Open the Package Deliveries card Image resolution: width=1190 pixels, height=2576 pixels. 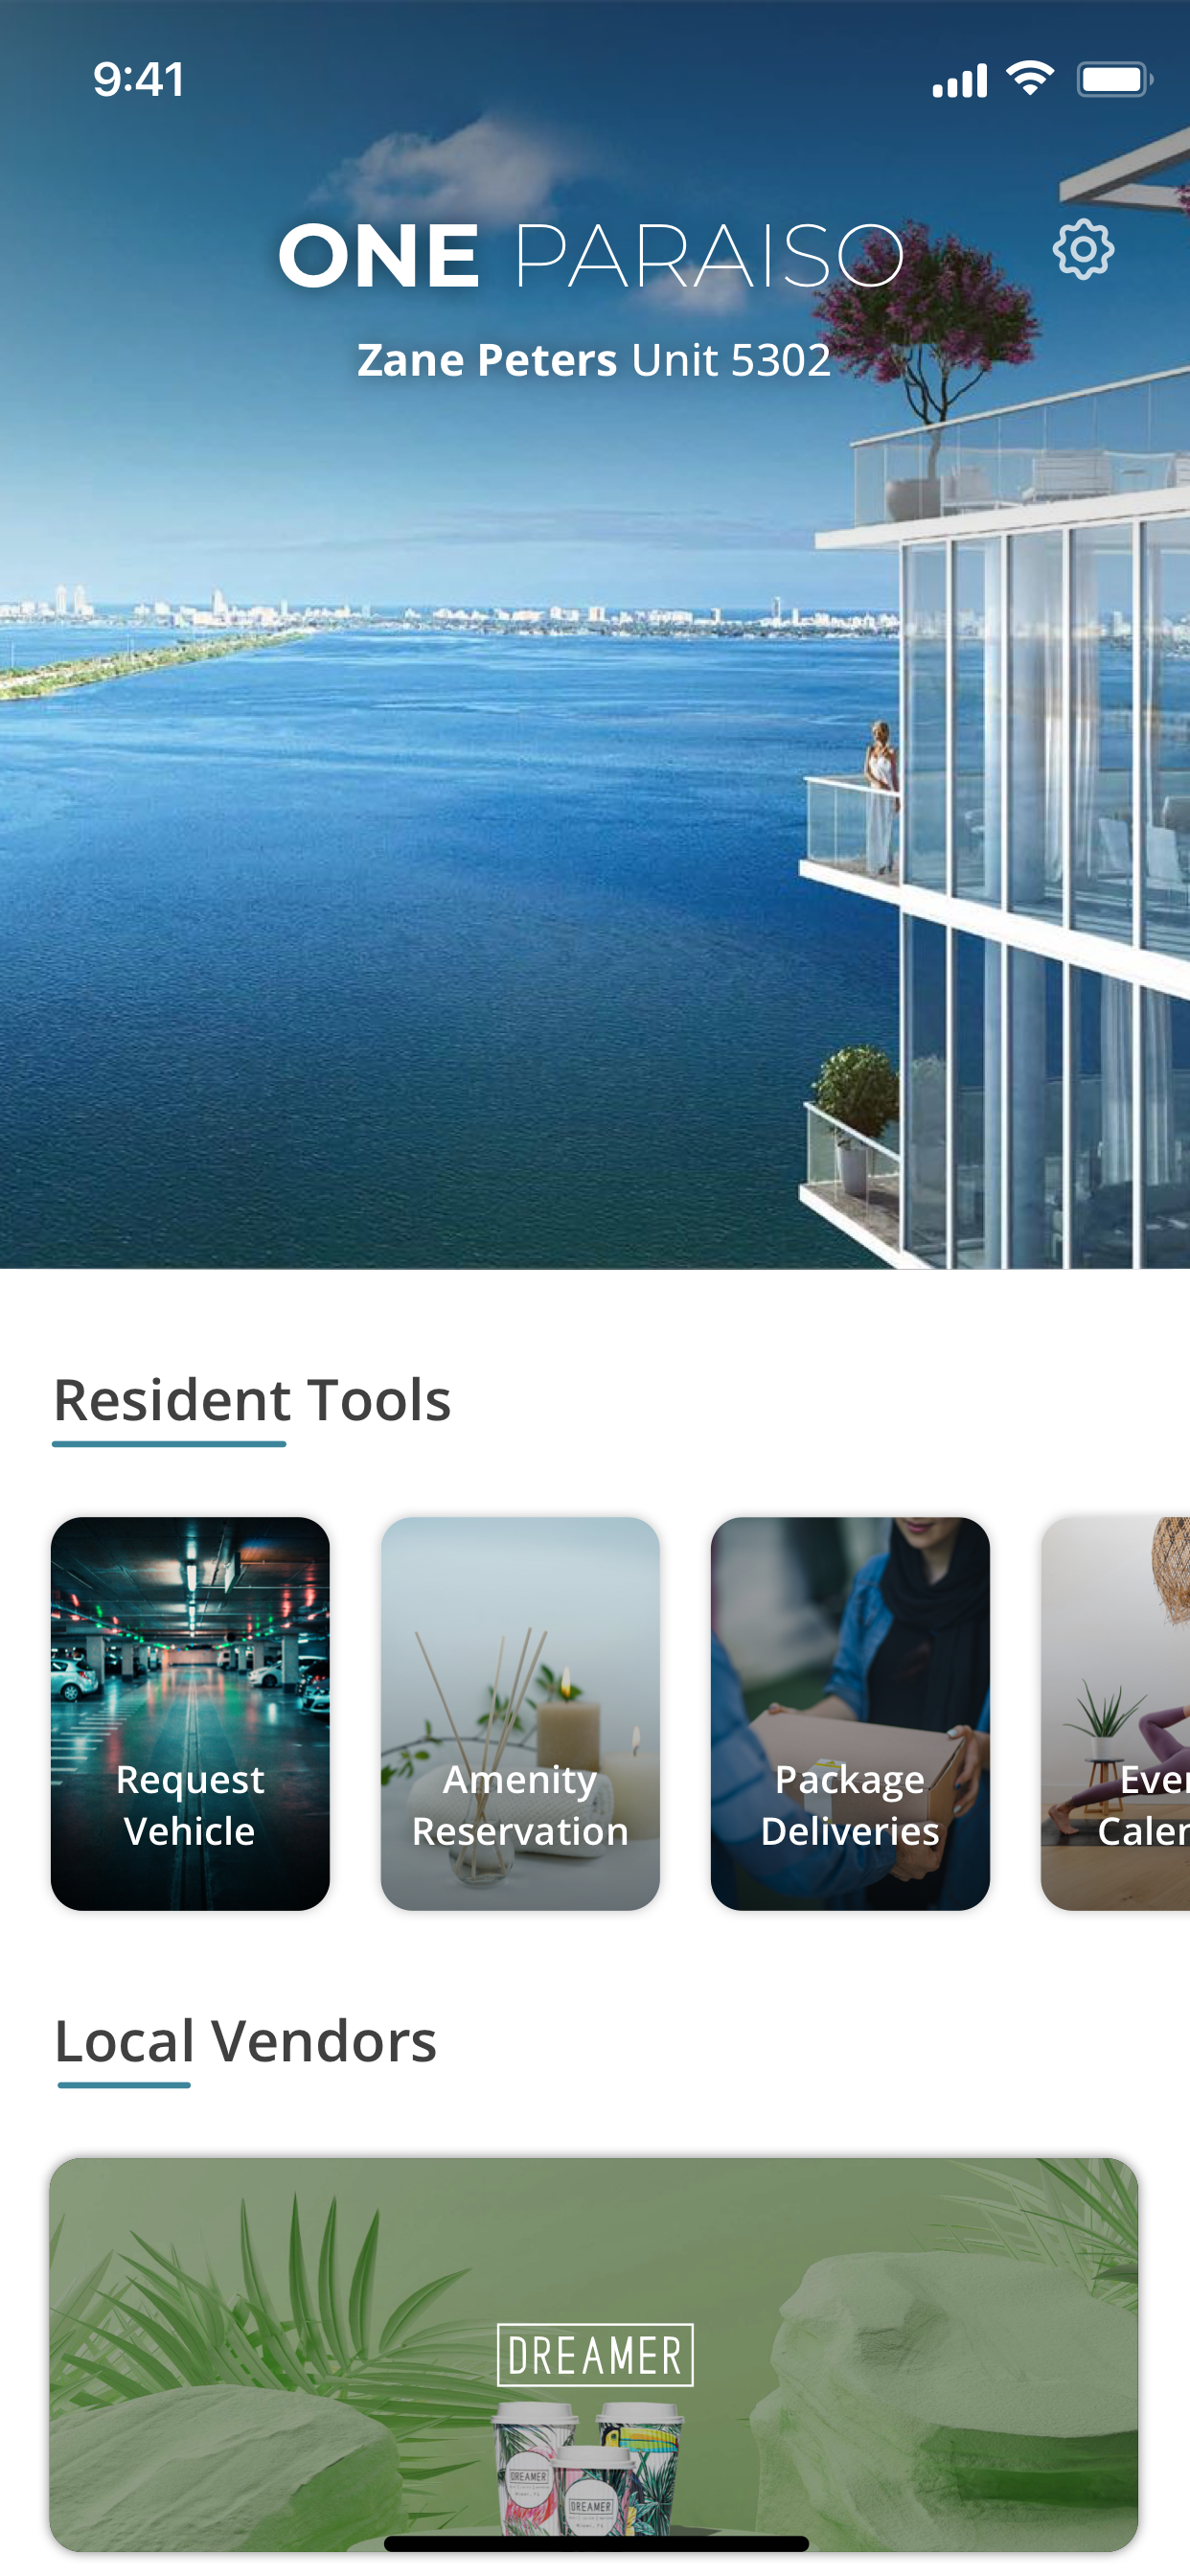pos(850,1713)
